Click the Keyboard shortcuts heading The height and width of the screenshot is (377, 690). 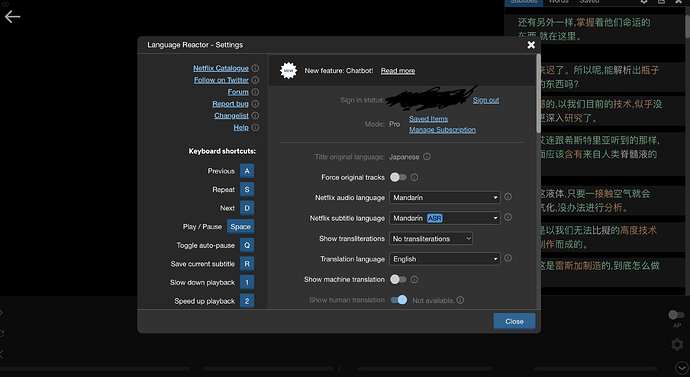click(222, 151)
